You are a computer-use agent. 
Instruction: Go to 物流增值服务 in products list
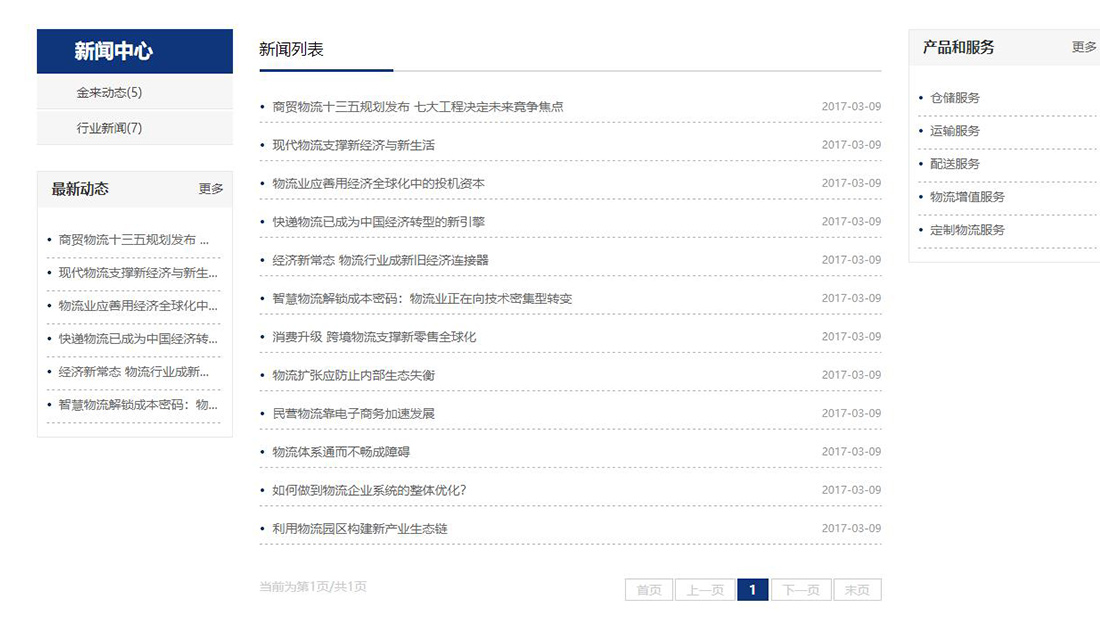point(967,197)
